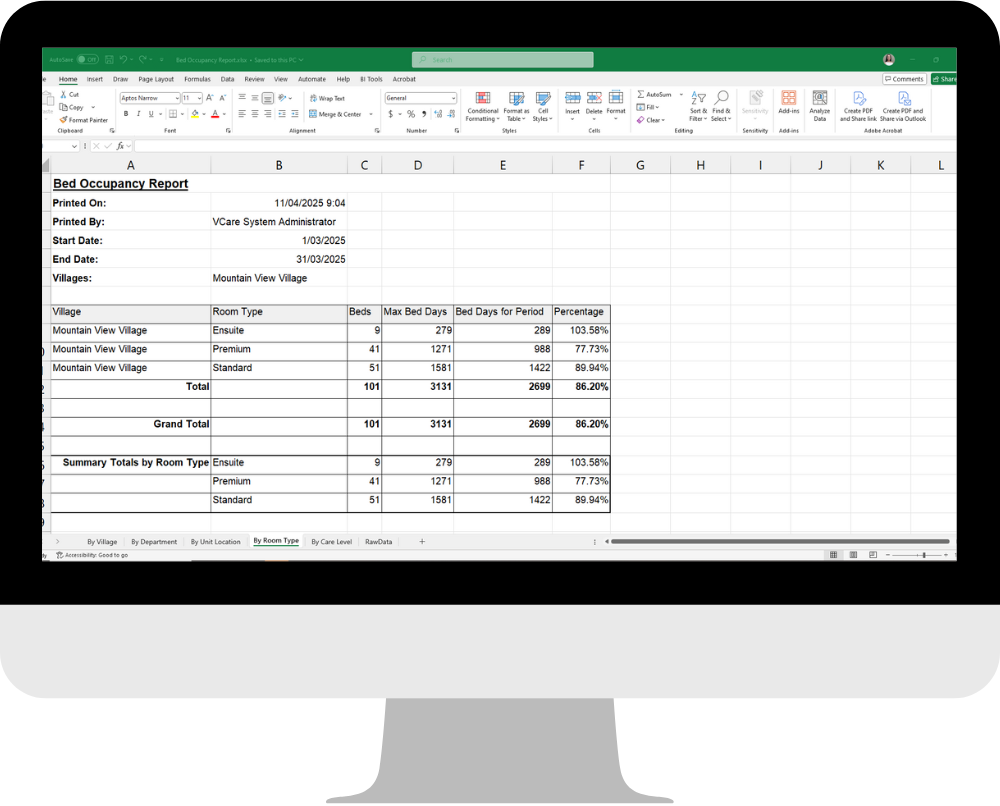Increase font size with the larger A icon
This screenshot has height=806, width=1000.
pyautogui.click(x=209, y=98)
